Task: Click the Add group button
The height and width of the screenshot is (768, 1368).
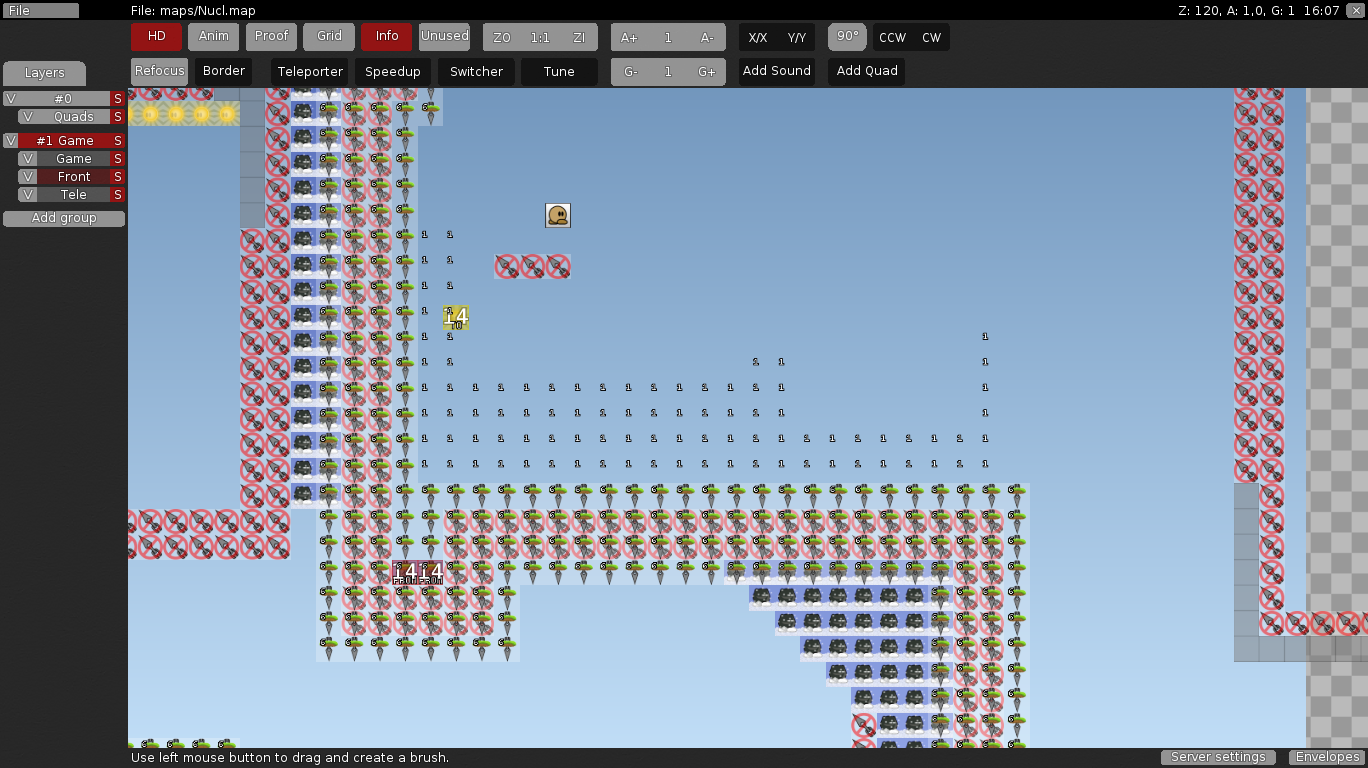Action: pyautogui.click(x=63, y=218)
